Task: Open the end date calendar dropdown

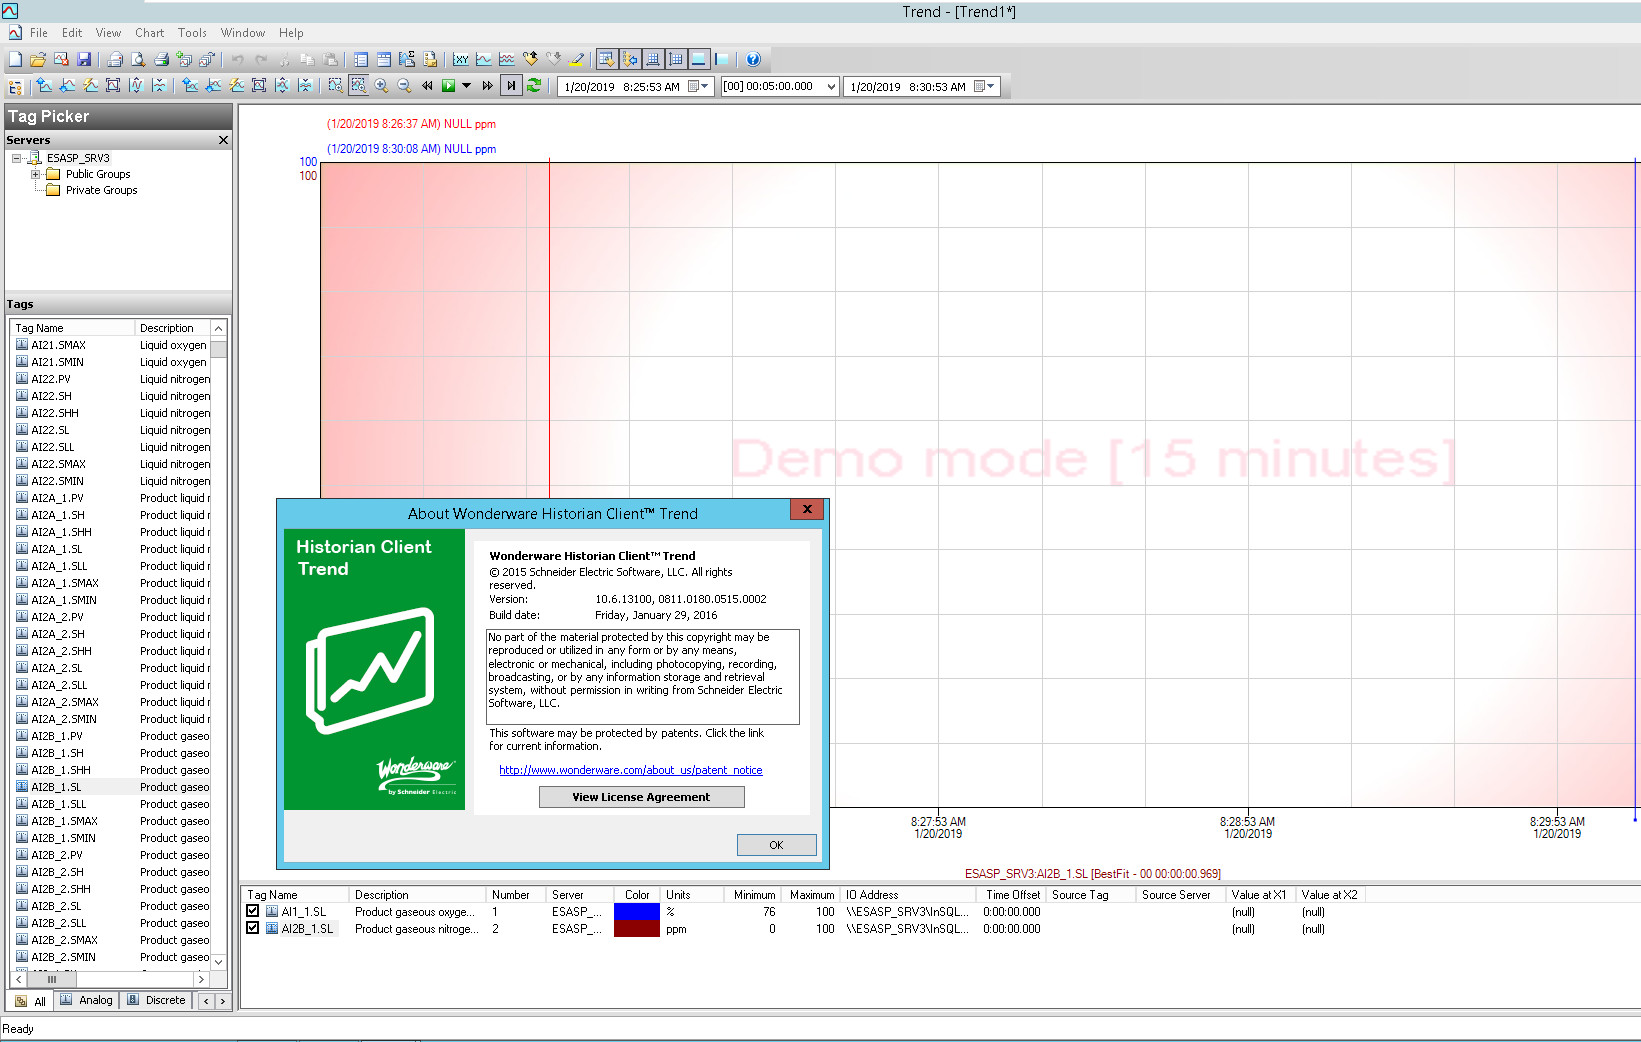Action: pos(984,86)
